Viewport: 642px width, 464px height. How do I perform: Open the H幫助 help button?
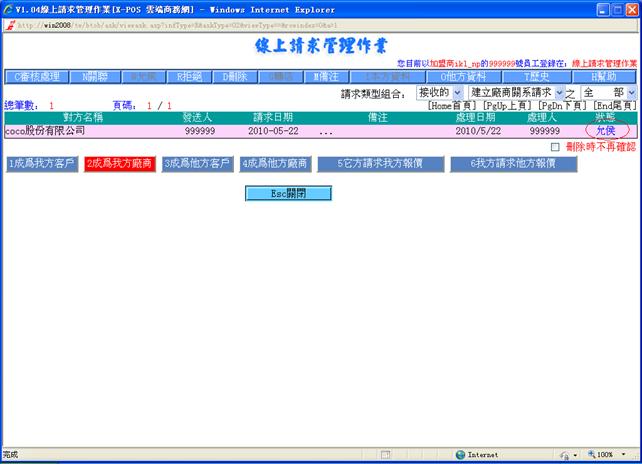604,76
